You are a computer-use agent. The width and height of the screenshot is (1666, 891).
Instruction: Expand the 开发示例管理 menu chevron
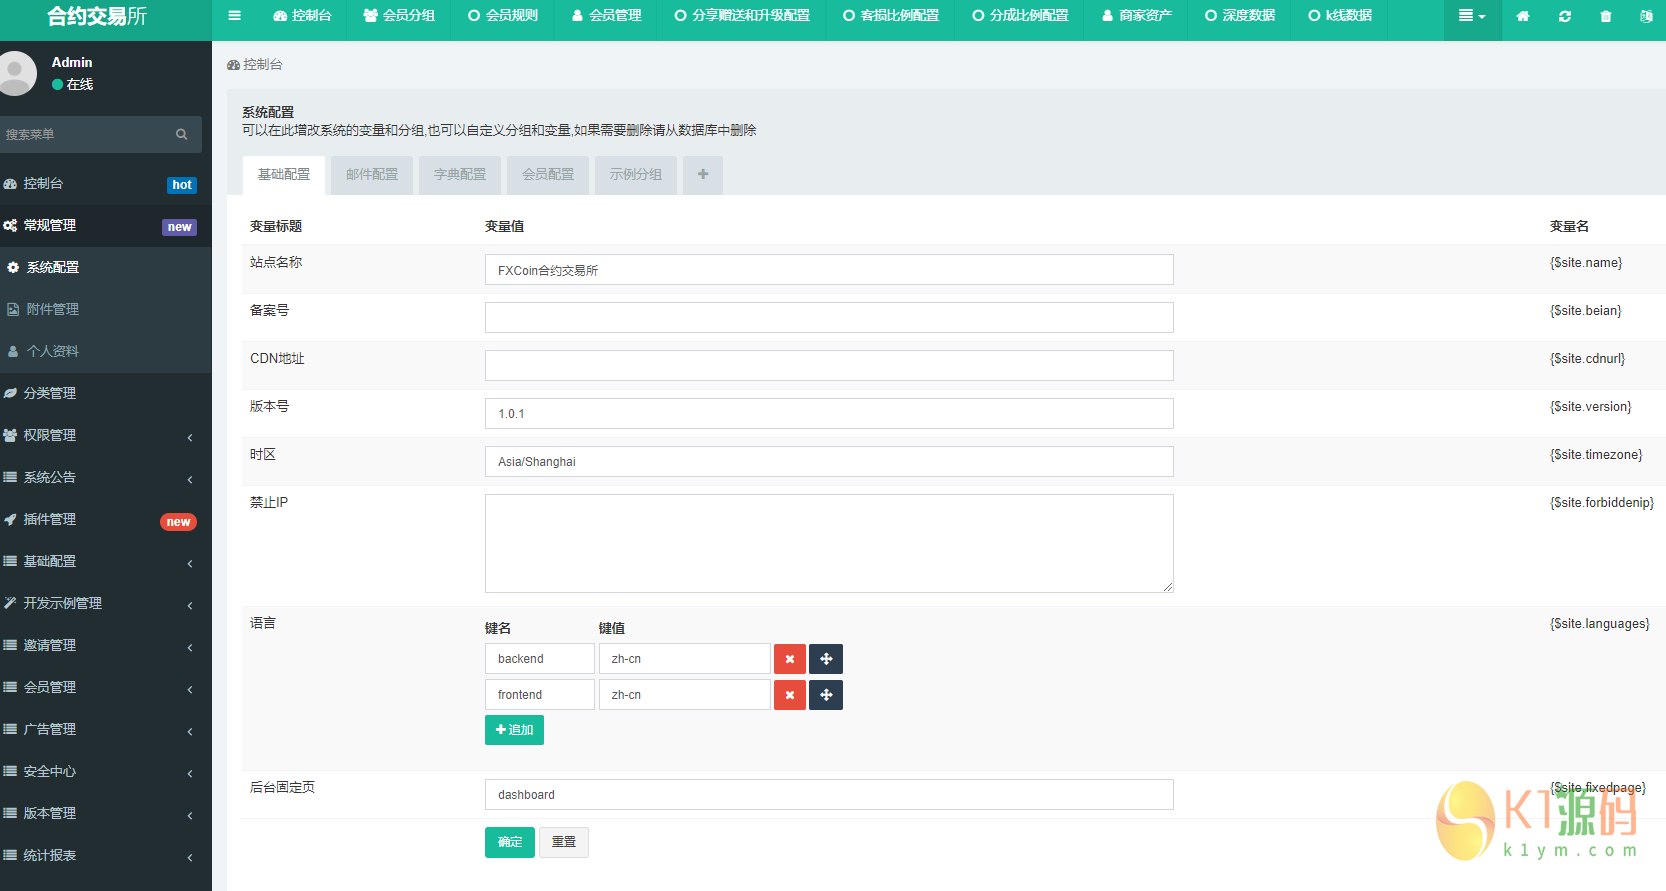pos(190,605)
